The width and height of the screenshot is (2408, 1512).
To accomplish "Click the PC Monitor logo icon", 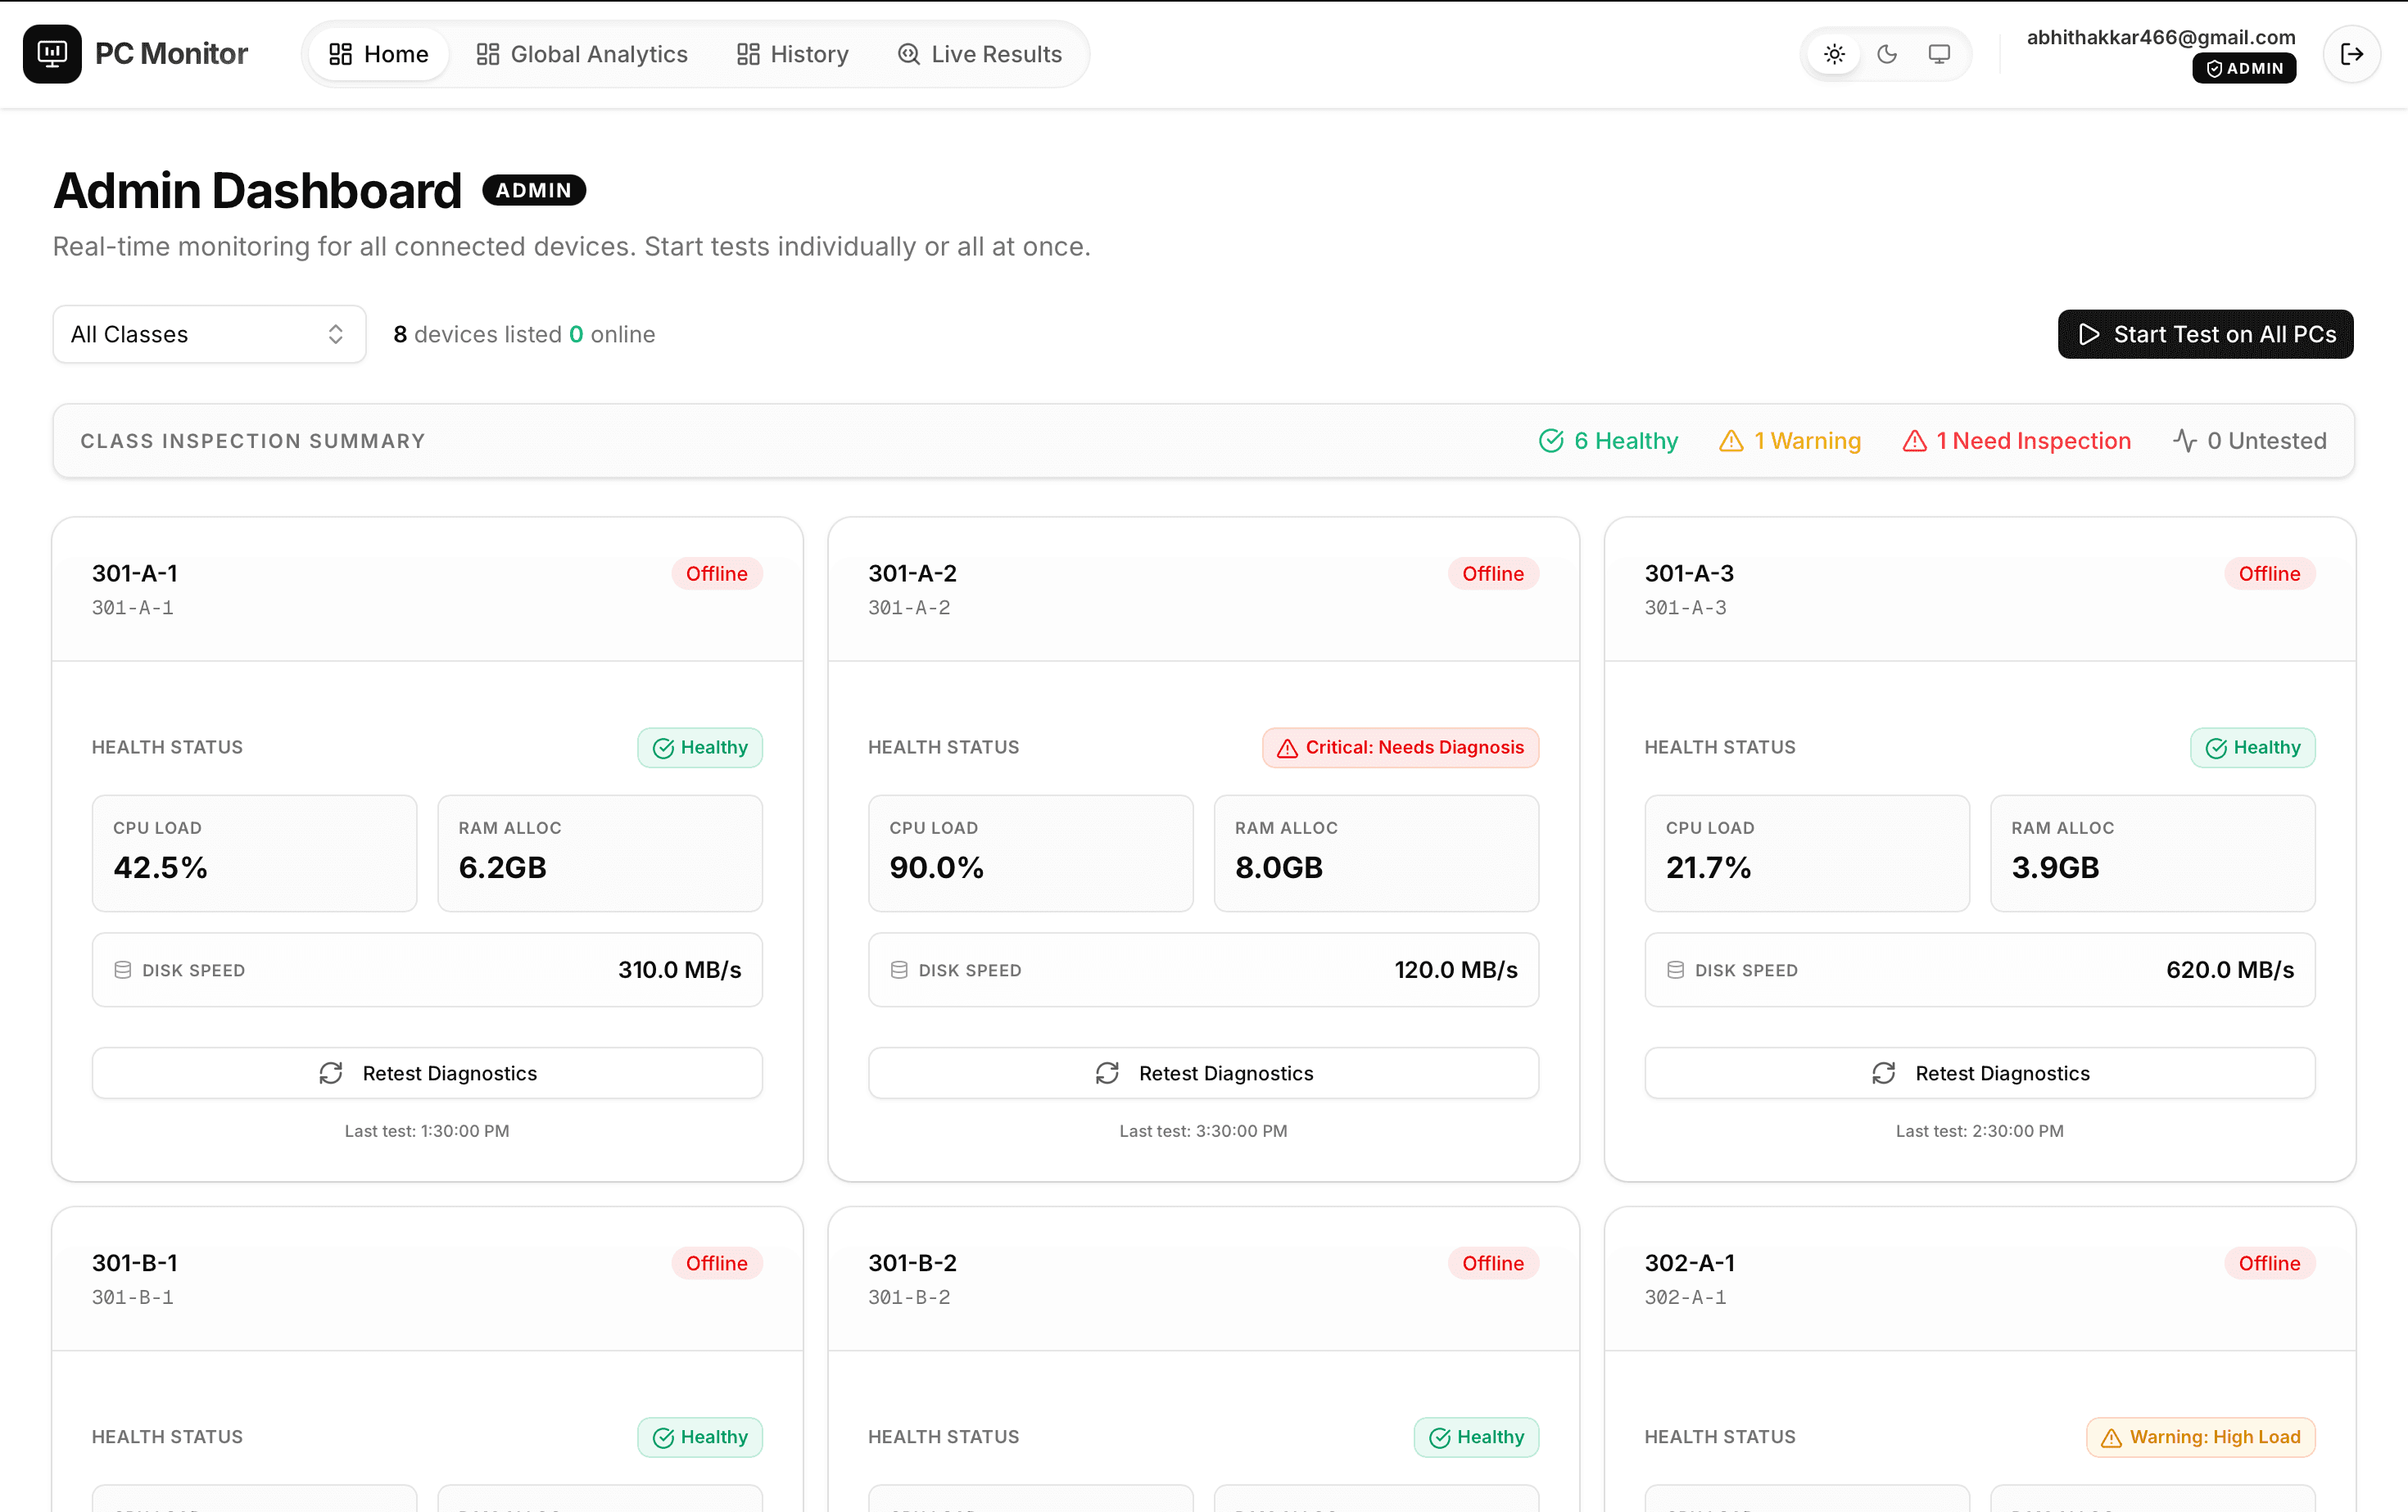I will pyautogui.click(x=52, y=54).
